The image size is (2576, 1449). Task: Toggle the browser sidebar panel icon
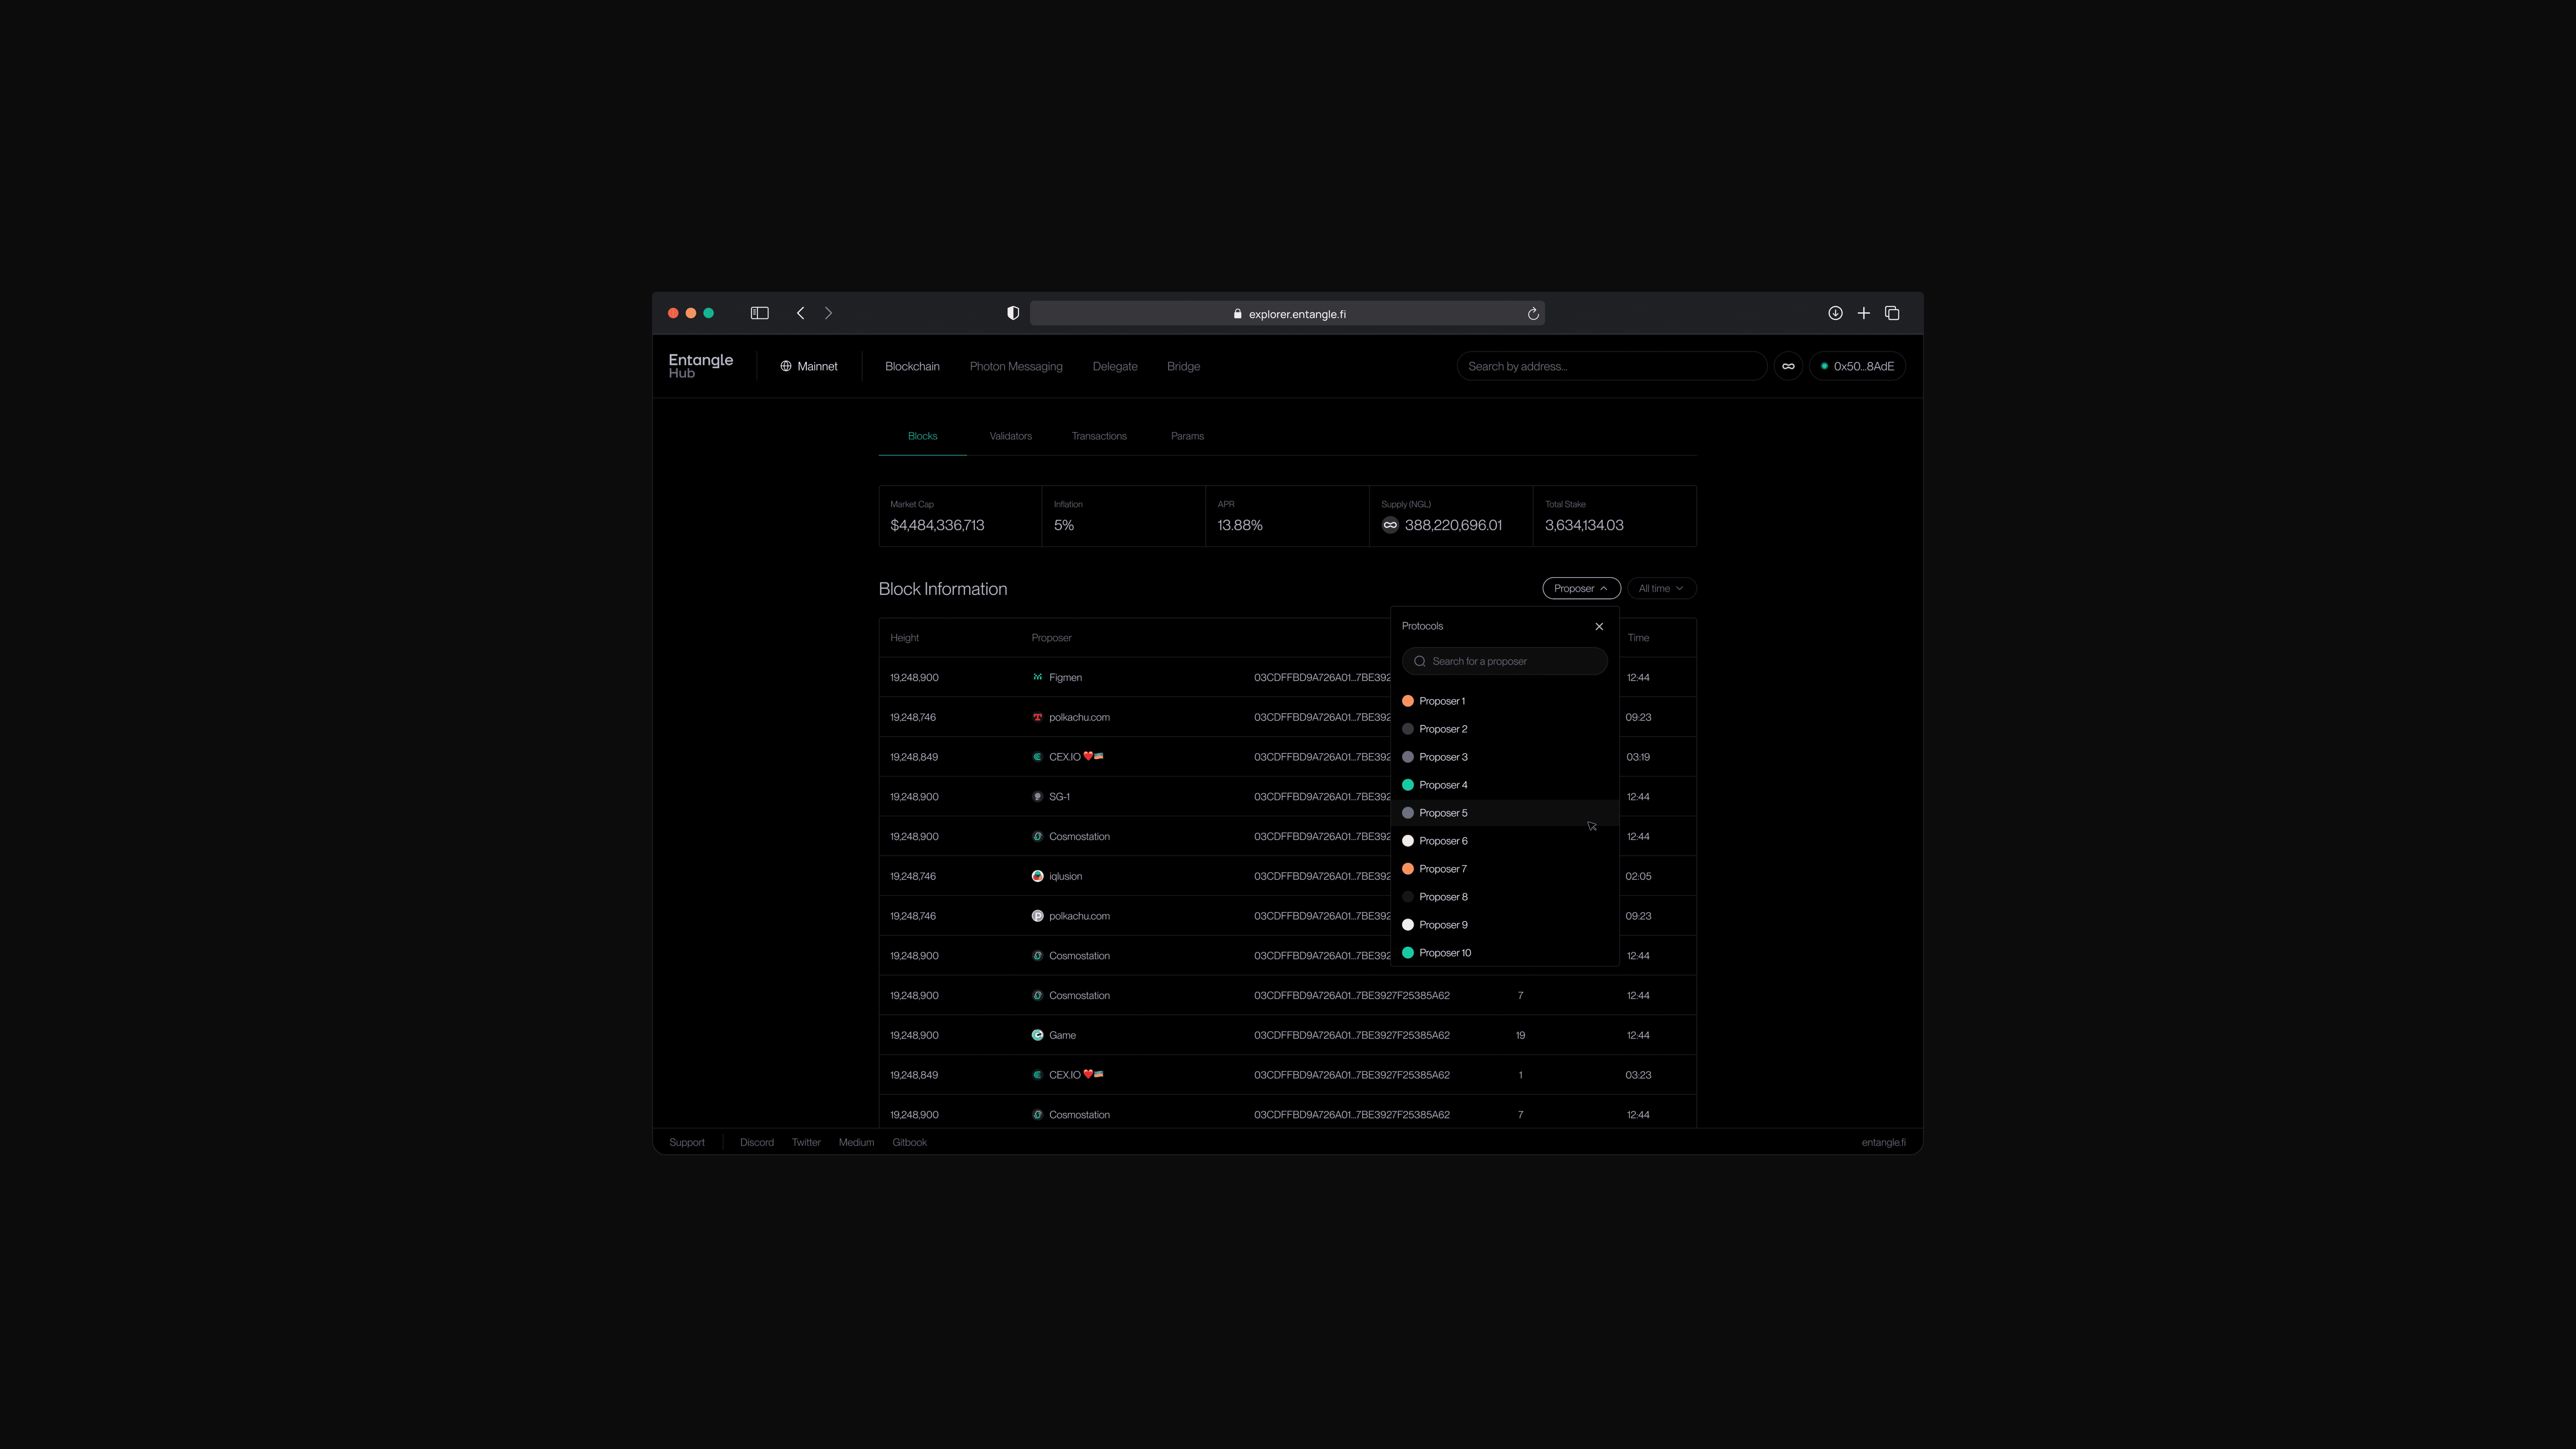[760, 313]
